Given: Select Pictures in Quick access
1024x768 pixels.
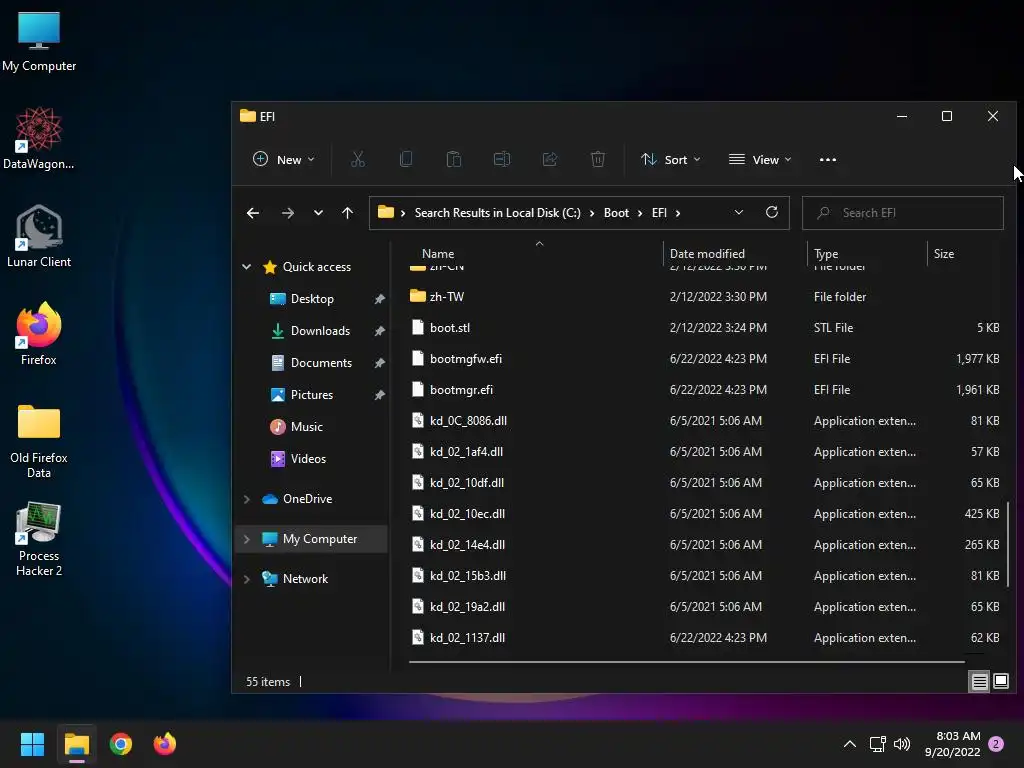Looking at the screenshot, I should pos(312,394).
